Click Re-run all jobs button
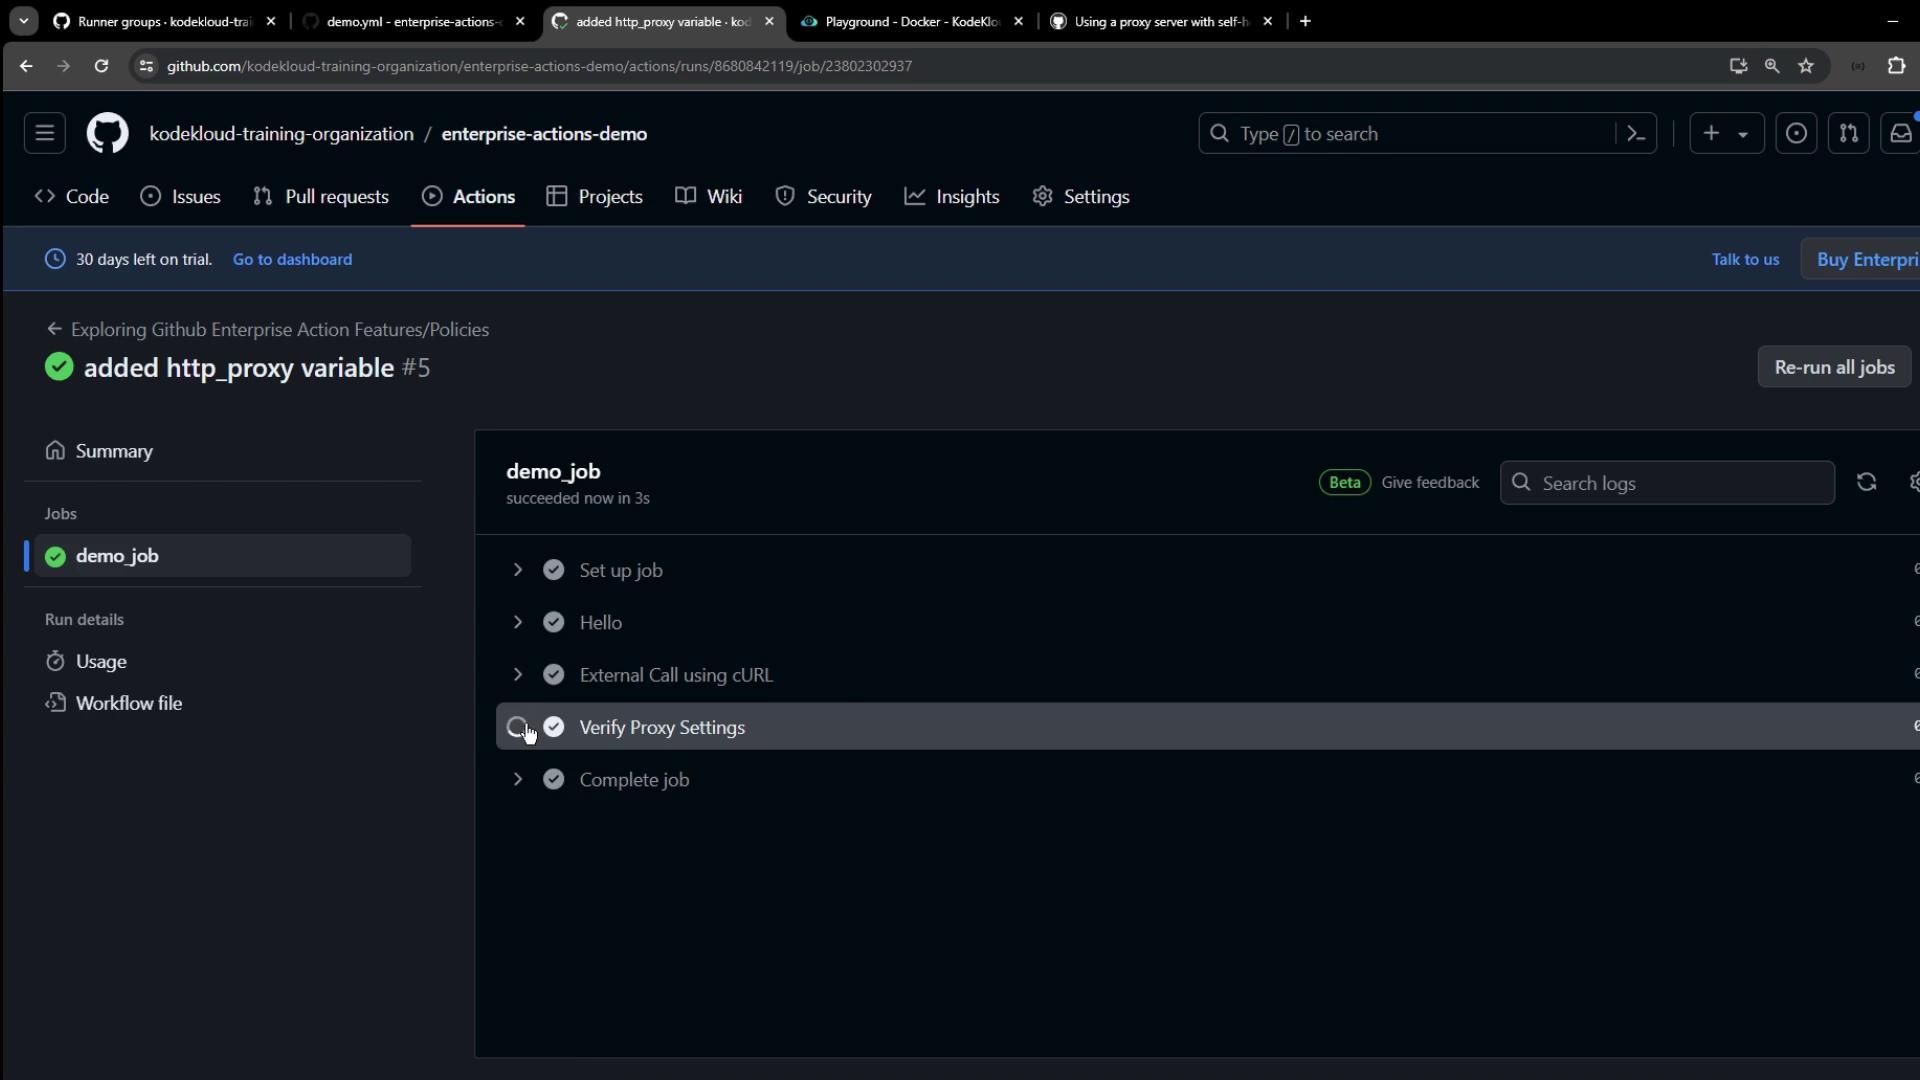The image size is (1920, 1080). pyautogui.click(x=1833, y=367)
